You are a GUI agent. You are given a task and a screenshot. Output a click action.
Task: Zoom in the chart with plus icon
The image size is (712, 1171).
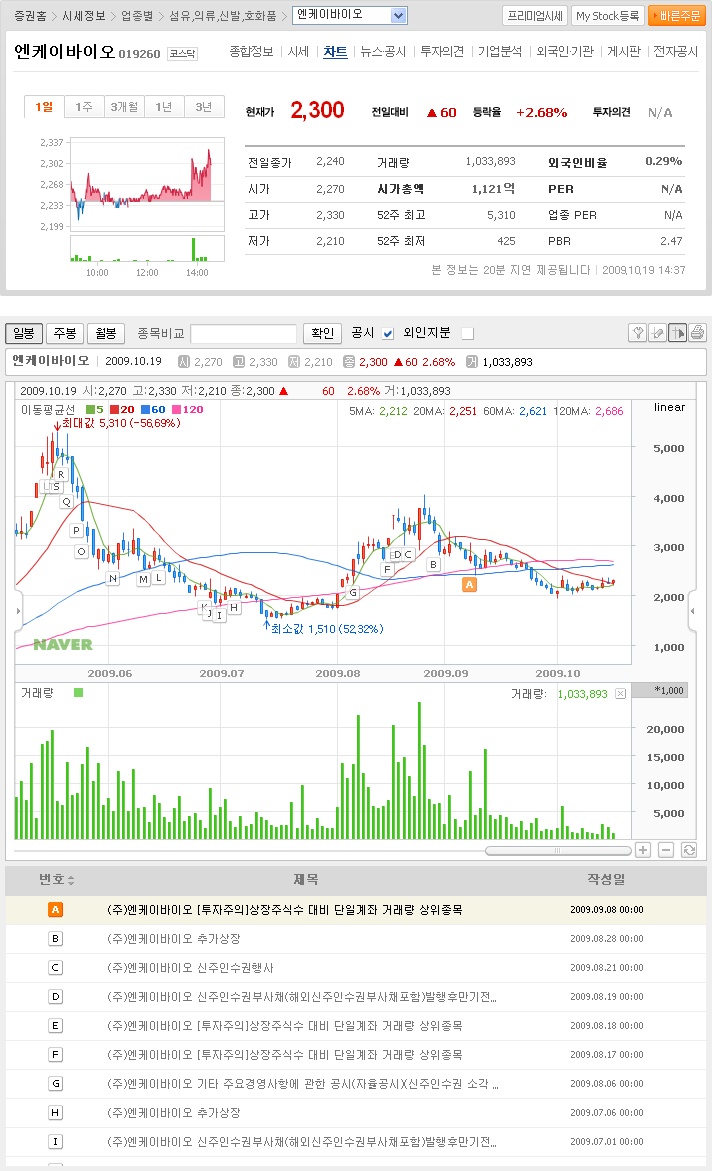tap(643, 850)
